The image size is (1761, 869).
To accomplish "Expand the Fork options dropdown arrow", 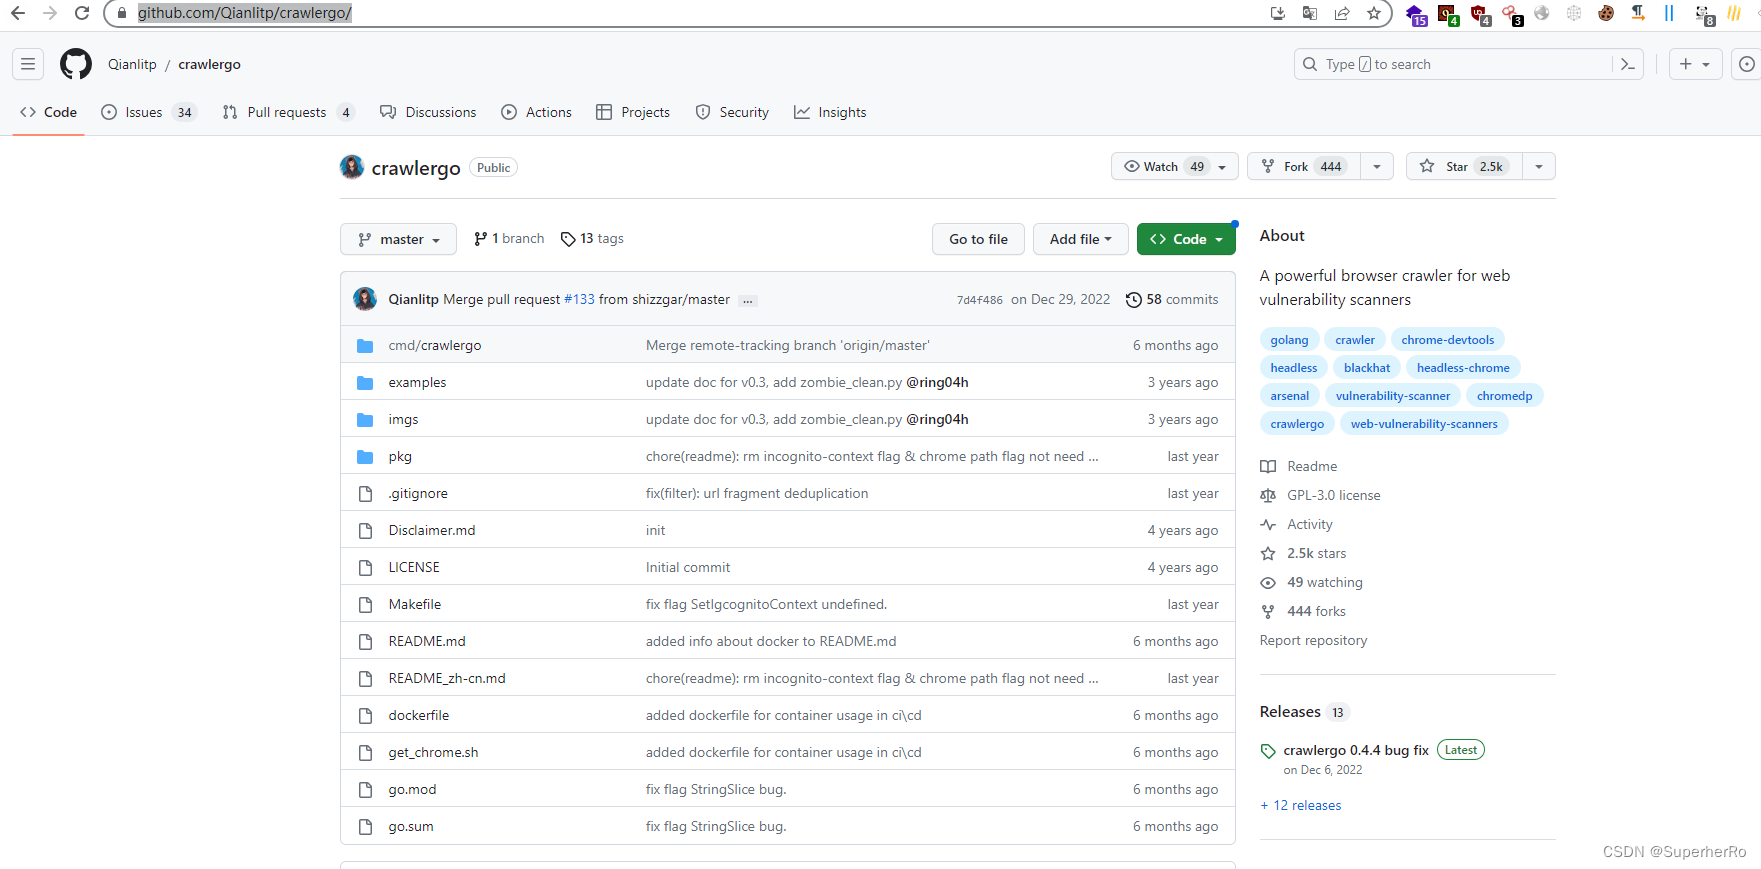I will tap(1377, 166).
